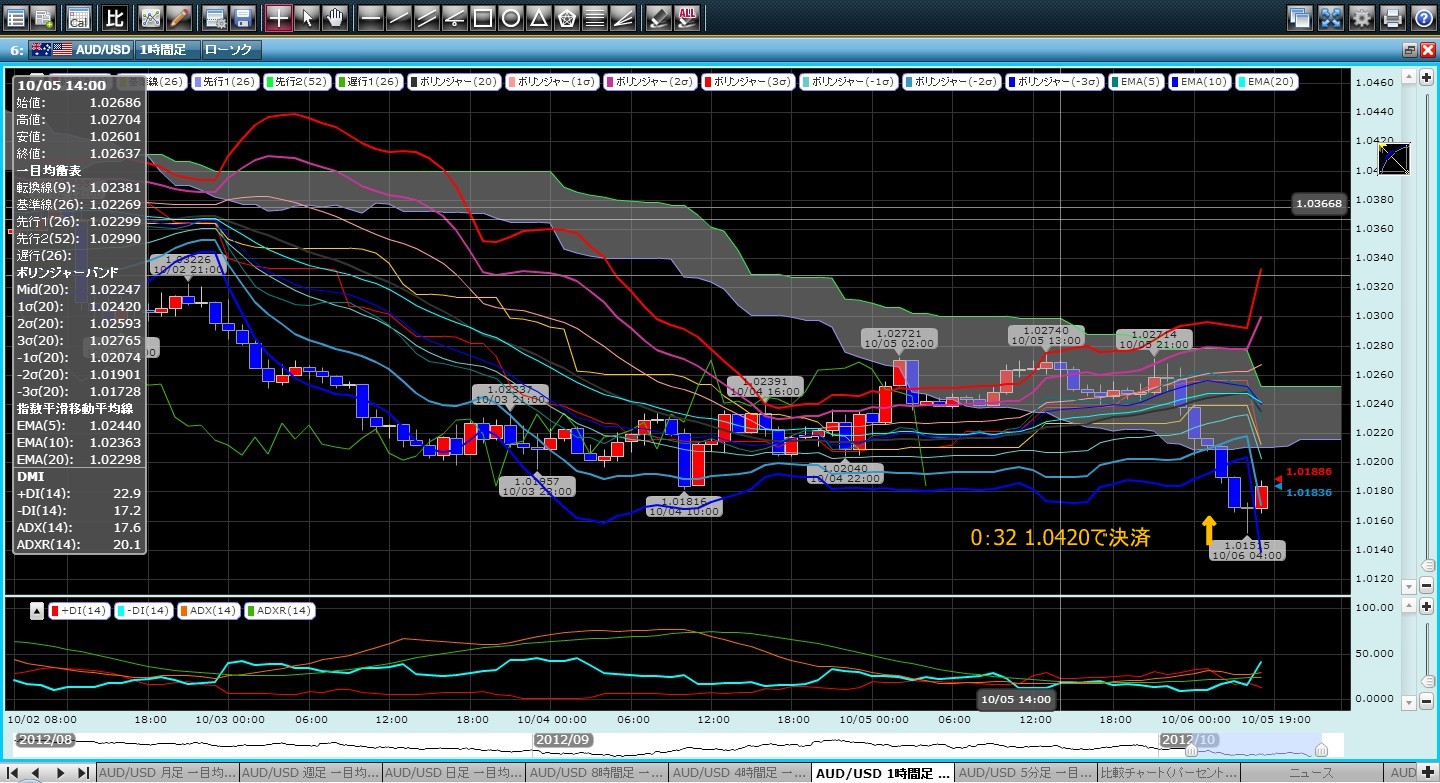Print the chart using printer icon
Image resolution: width=1440 pixels, height=783 pixels.
(1392, 17)
